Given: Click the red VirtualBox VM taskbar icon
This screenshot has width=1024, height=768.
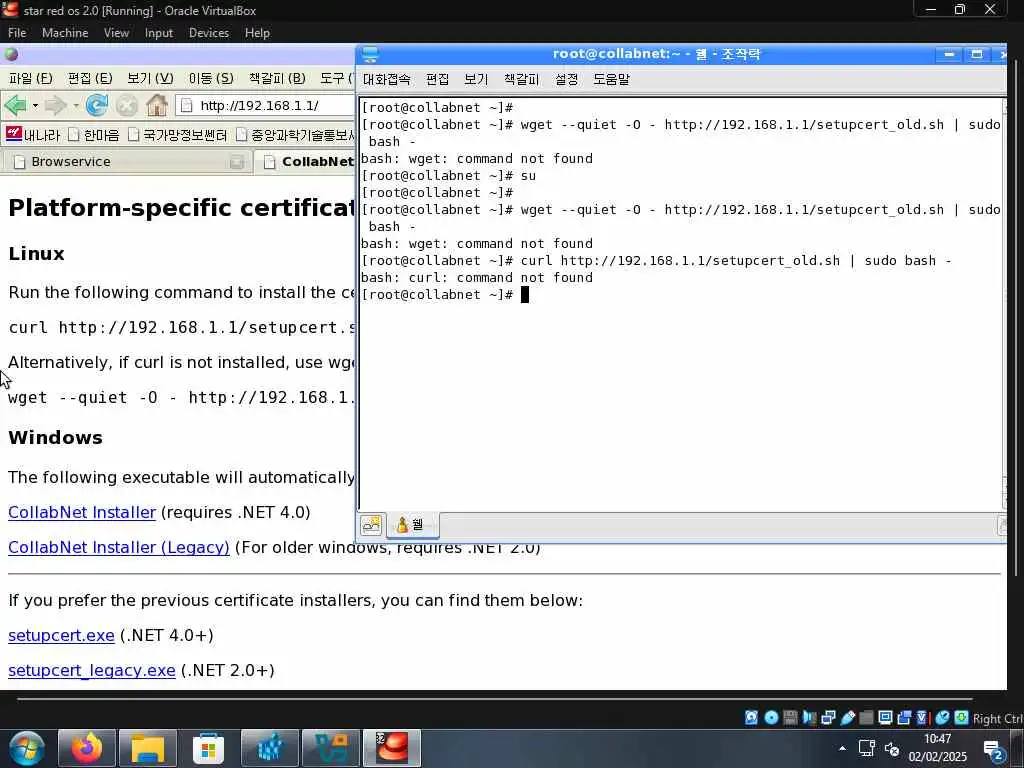Looking at the screenshot, I should point(392,748).
